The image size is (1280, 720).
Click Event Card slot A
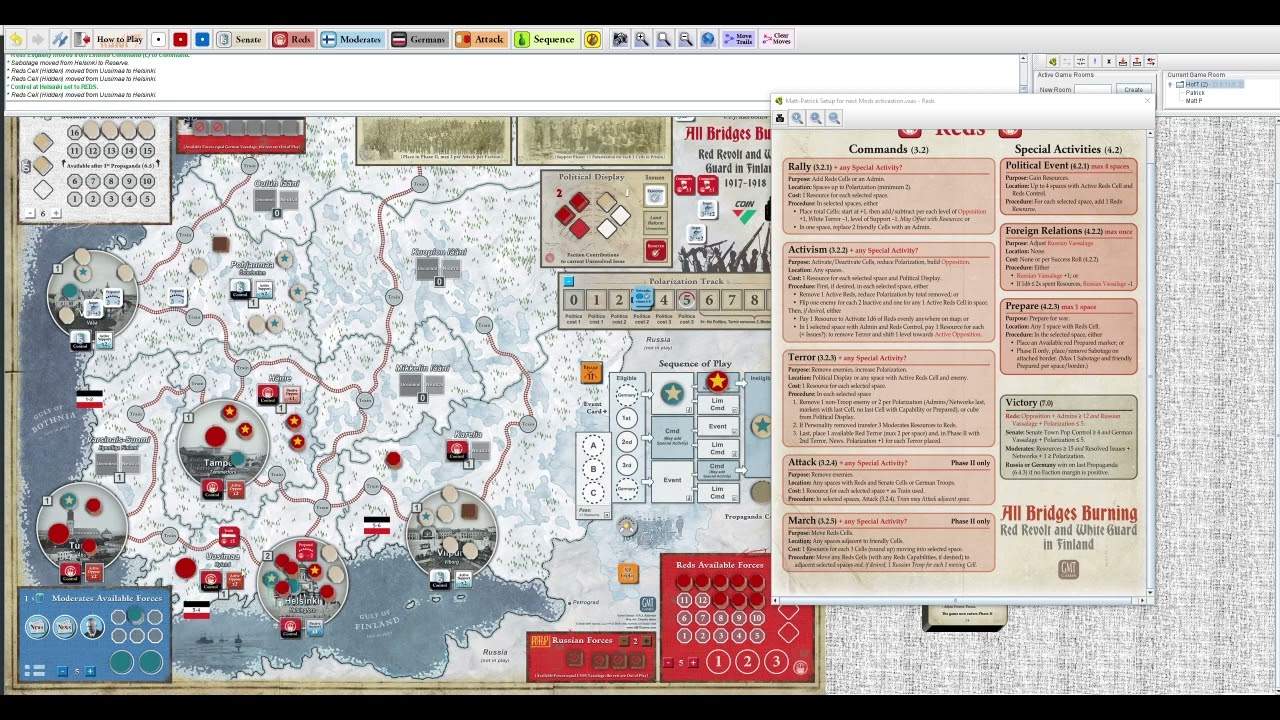pyautogui.click(x=593, y=446)
